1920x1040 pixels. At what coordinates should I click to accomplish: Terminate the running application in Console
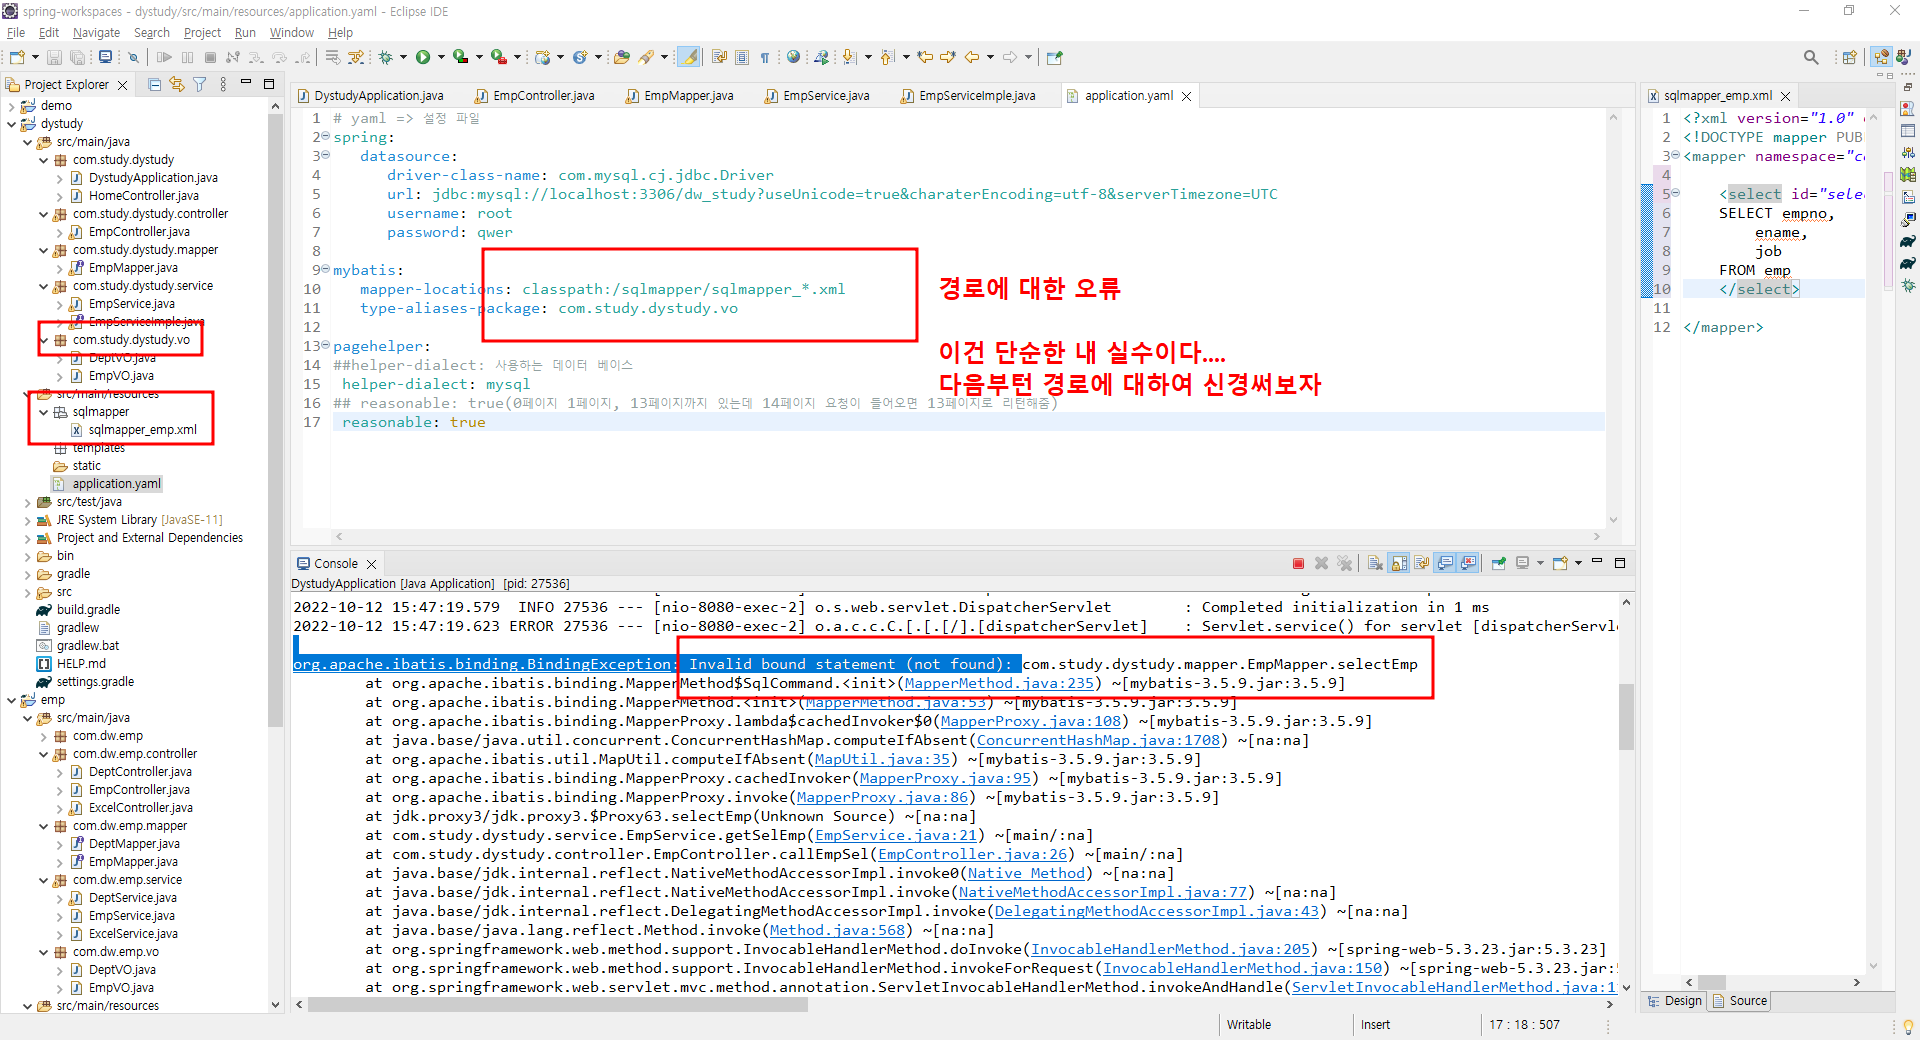tap(1298, 564)
